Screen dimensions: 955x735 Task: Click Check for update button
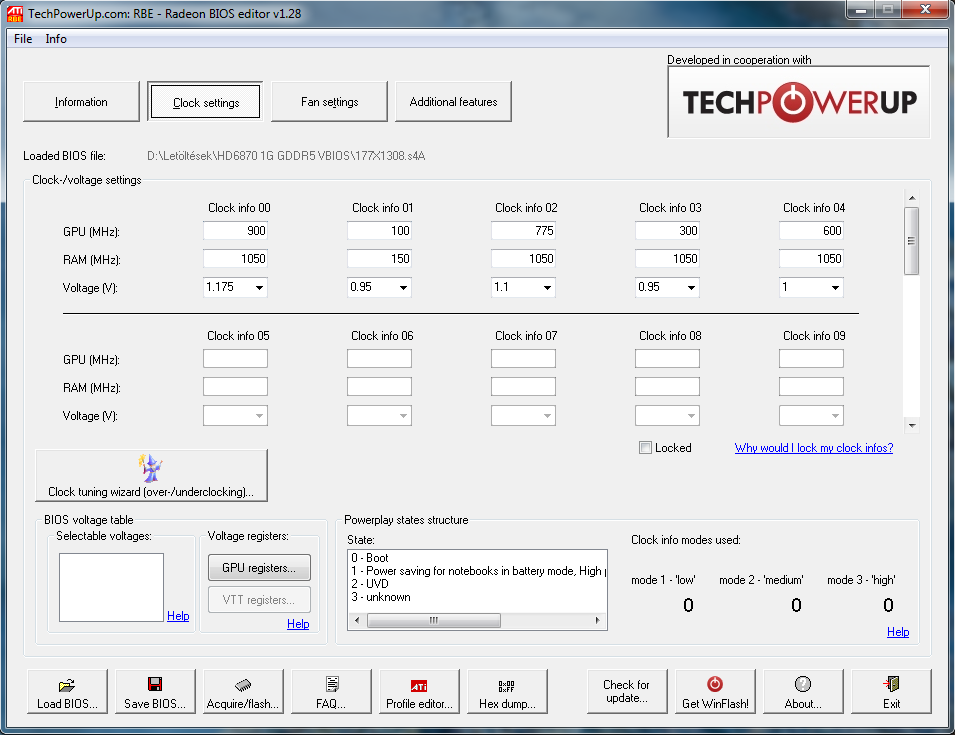tap(627, 691)
